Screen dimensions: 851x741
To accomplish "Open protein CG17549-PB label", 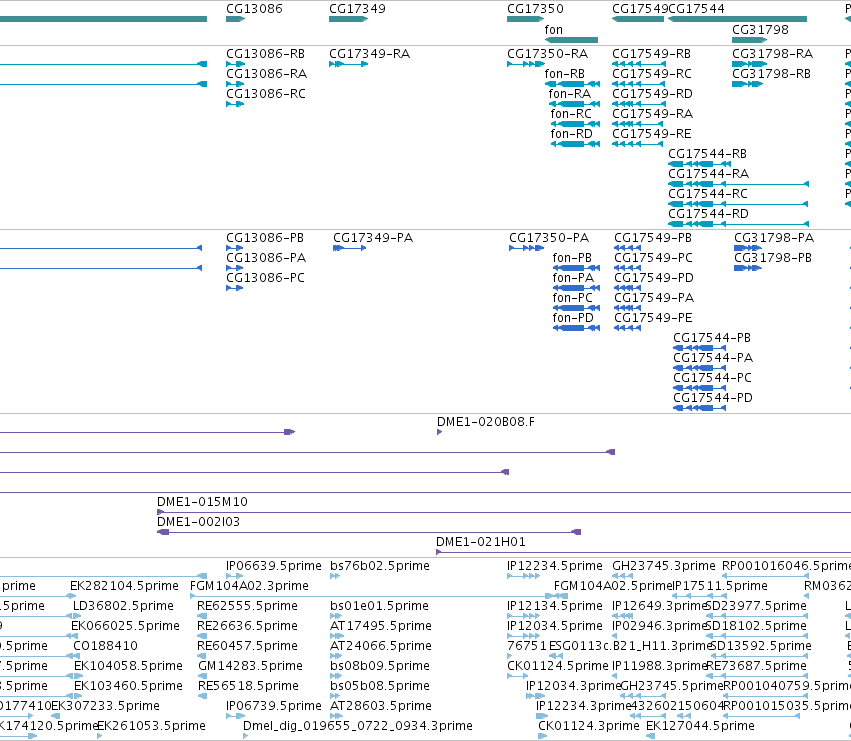I will pyautogui.click(x=653, y=238).
